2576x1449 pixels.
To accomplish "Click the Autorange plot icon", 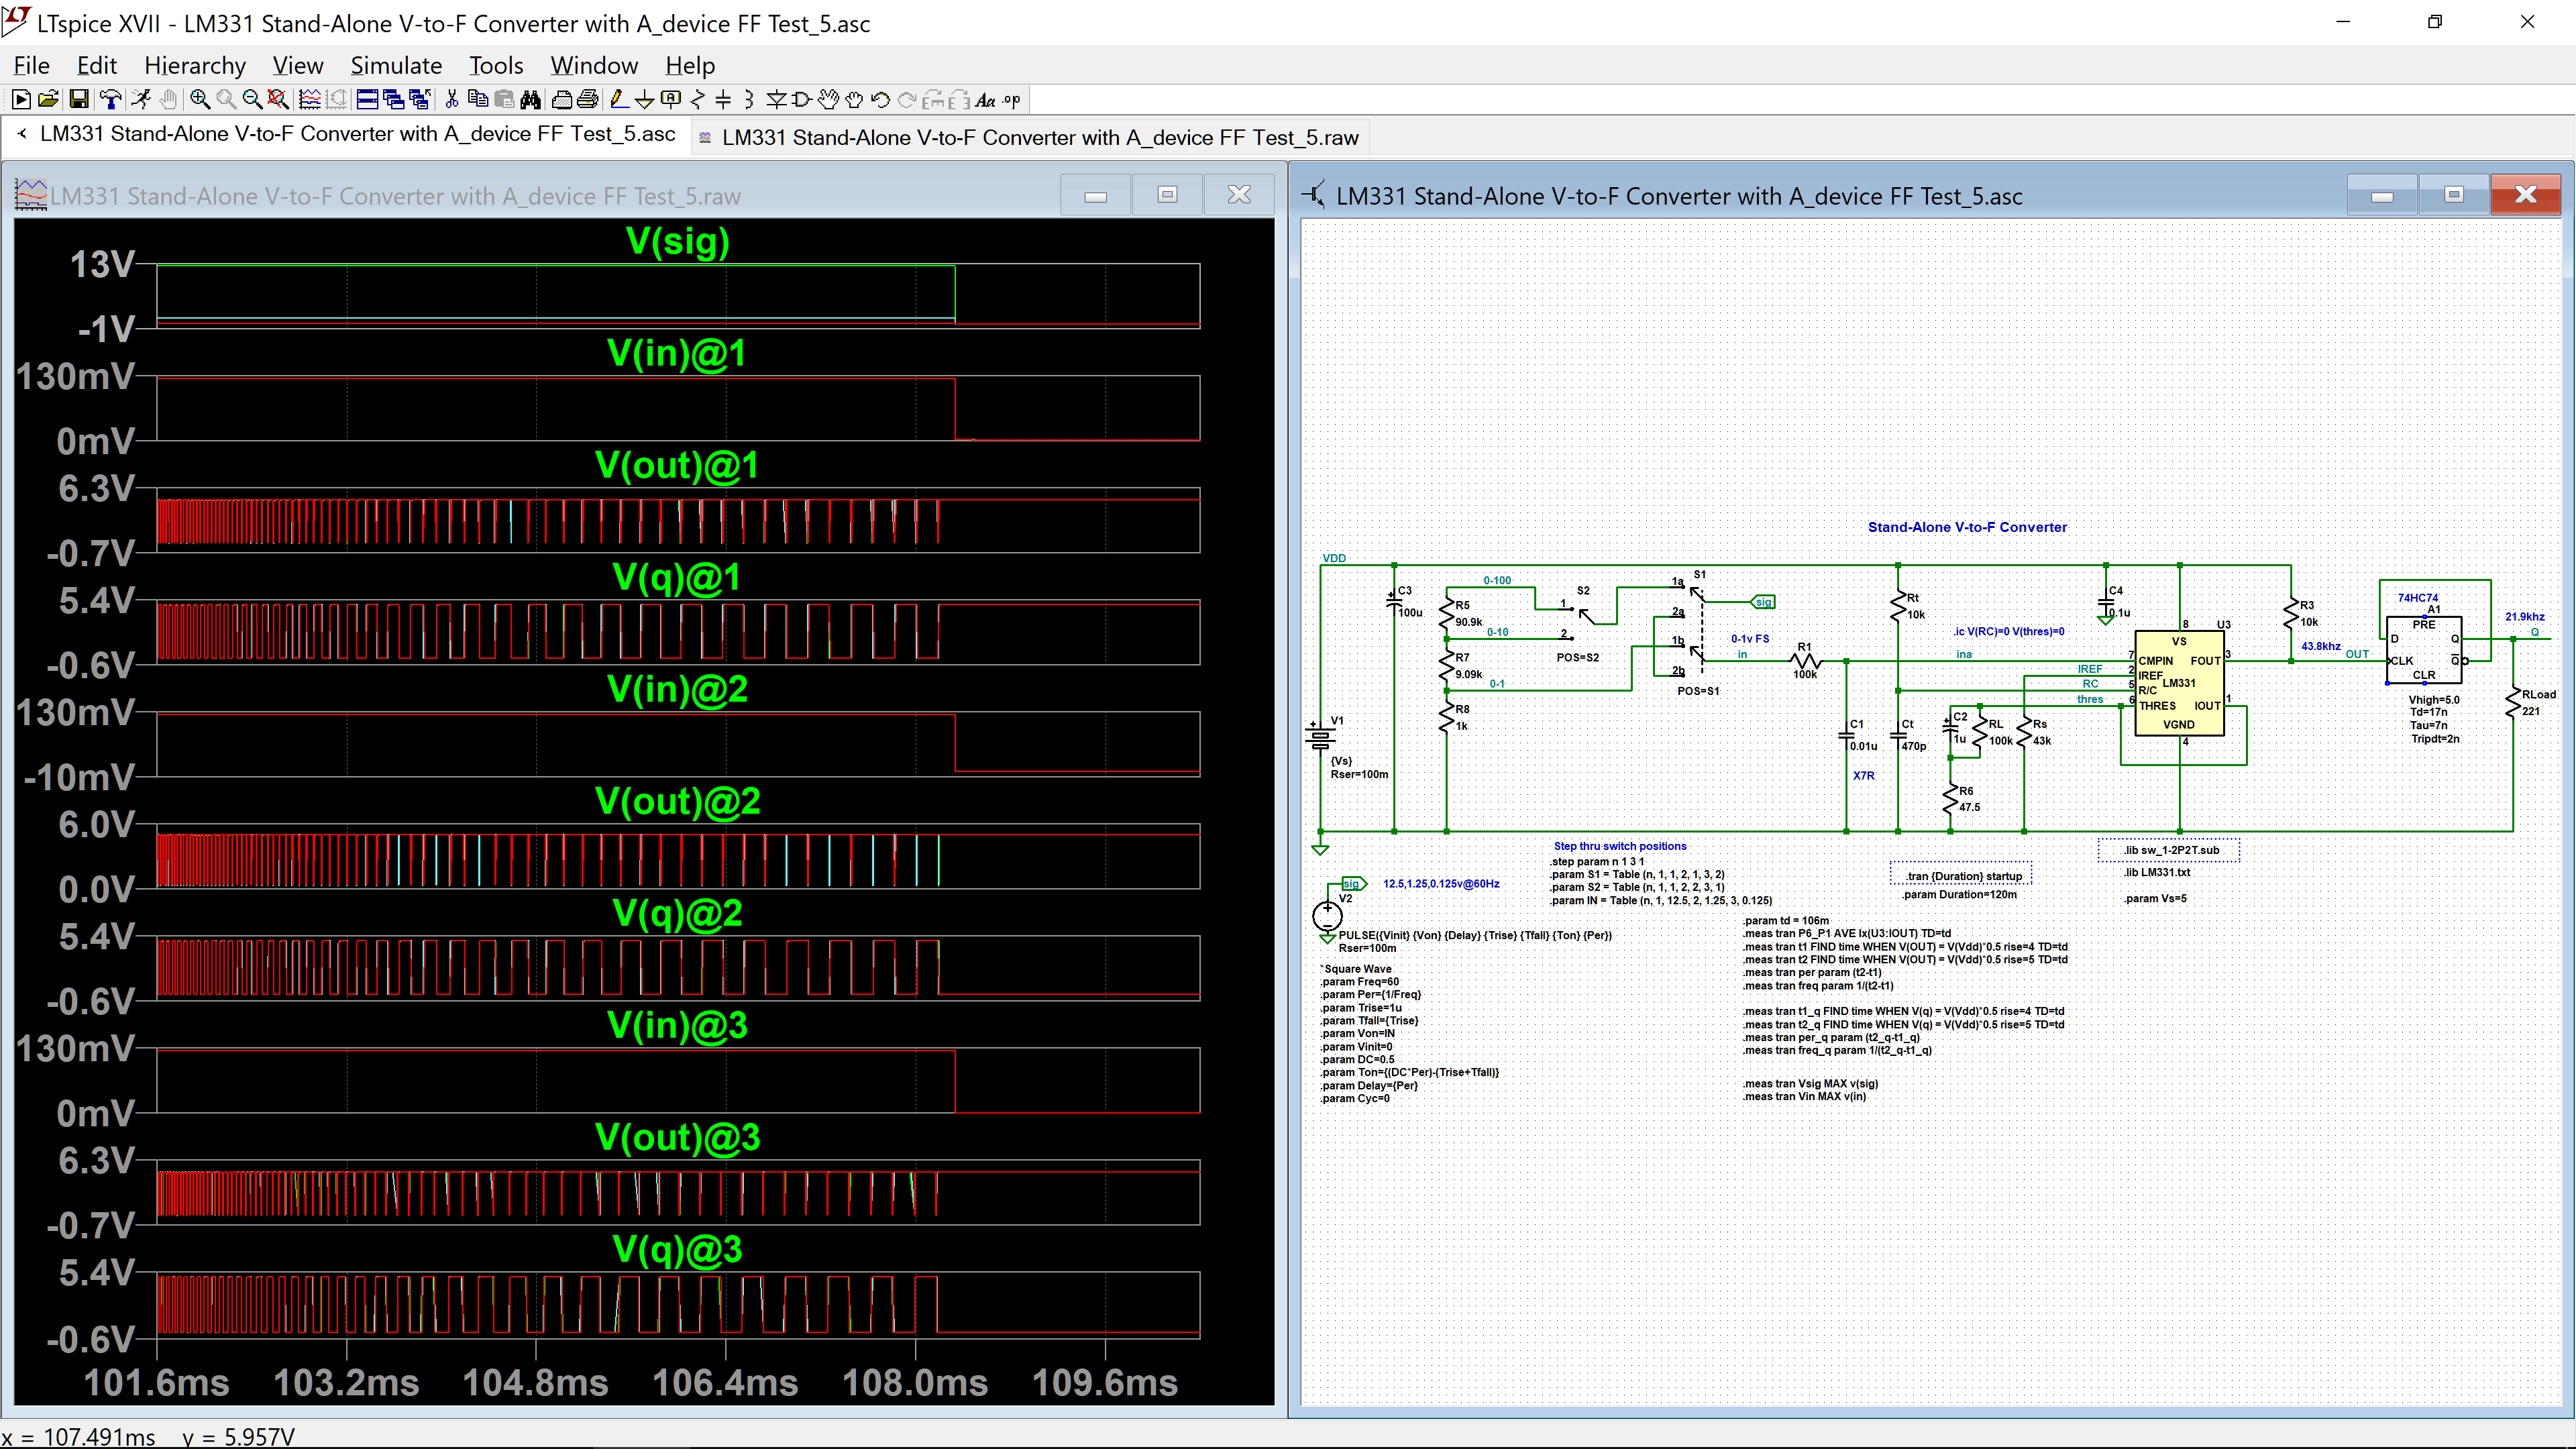I will (310, 99).
